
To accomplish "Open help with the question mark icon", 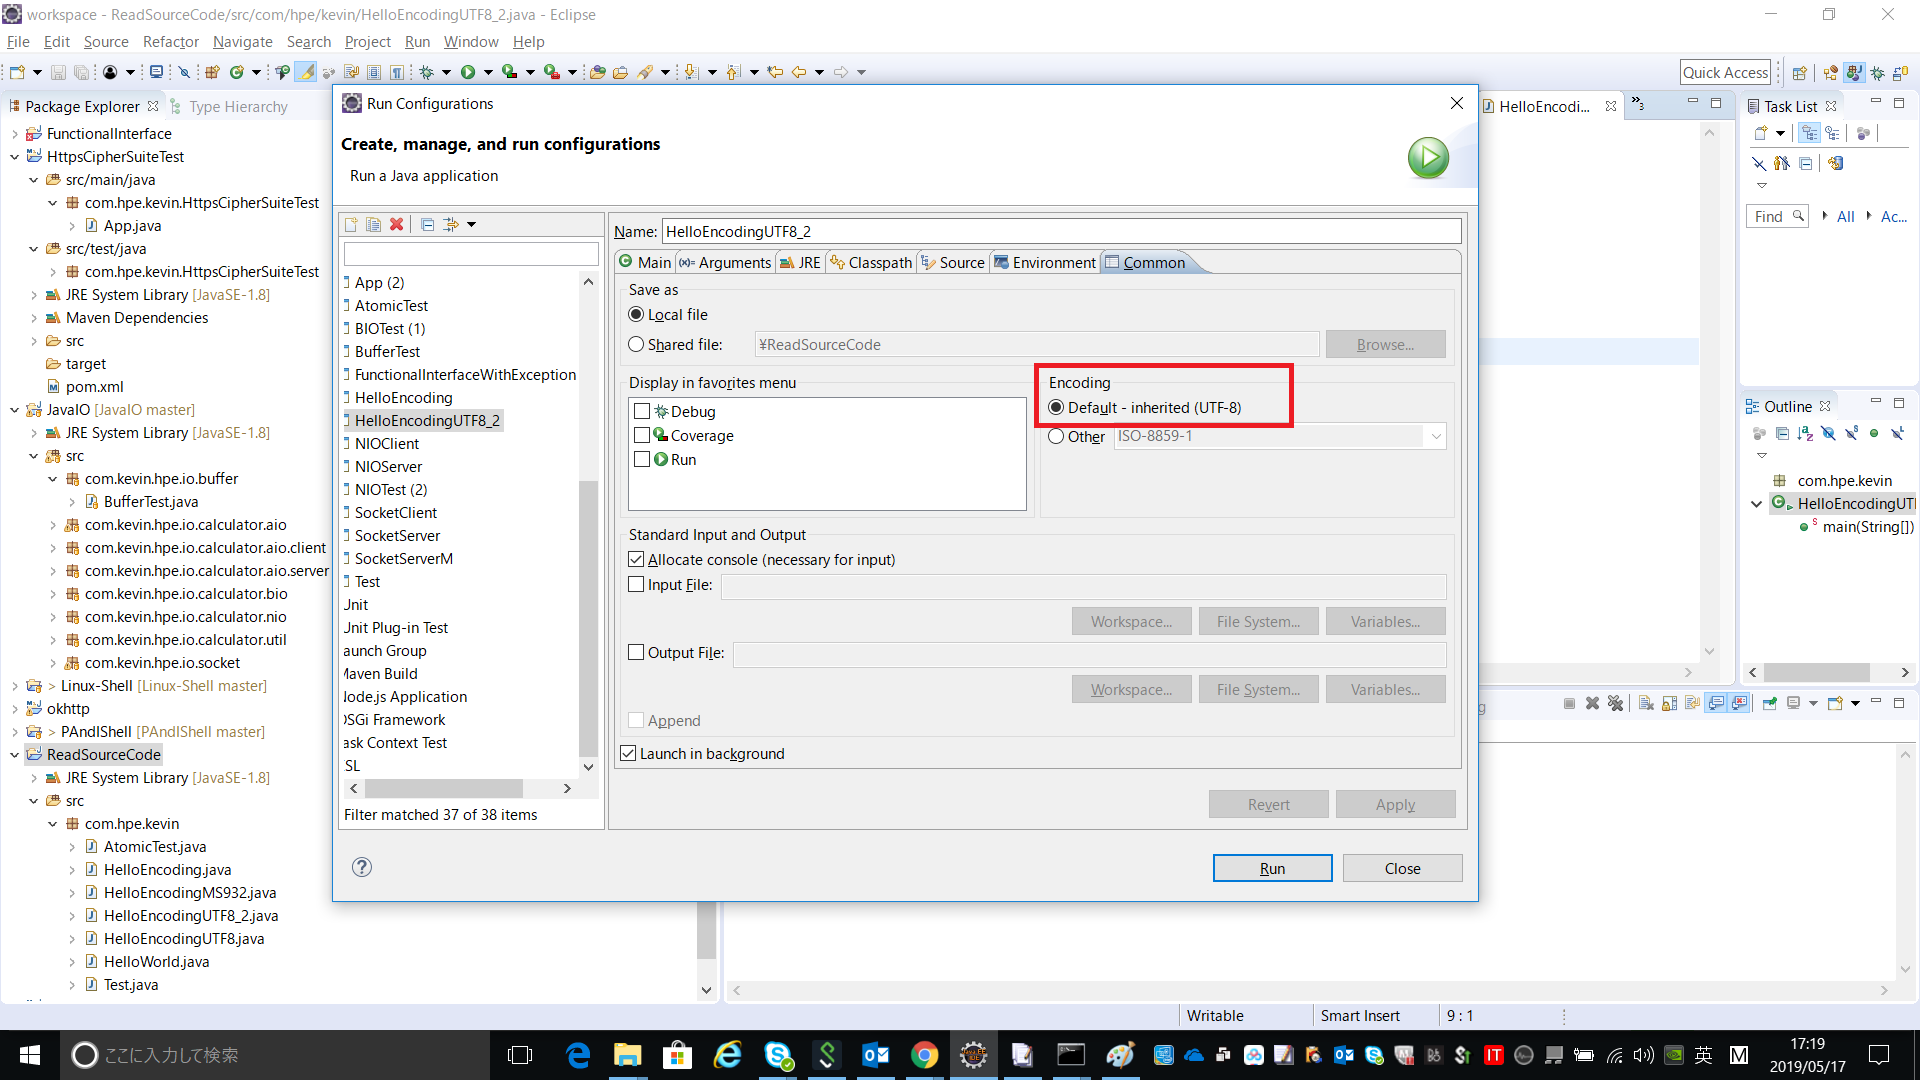I will [362, 867].
